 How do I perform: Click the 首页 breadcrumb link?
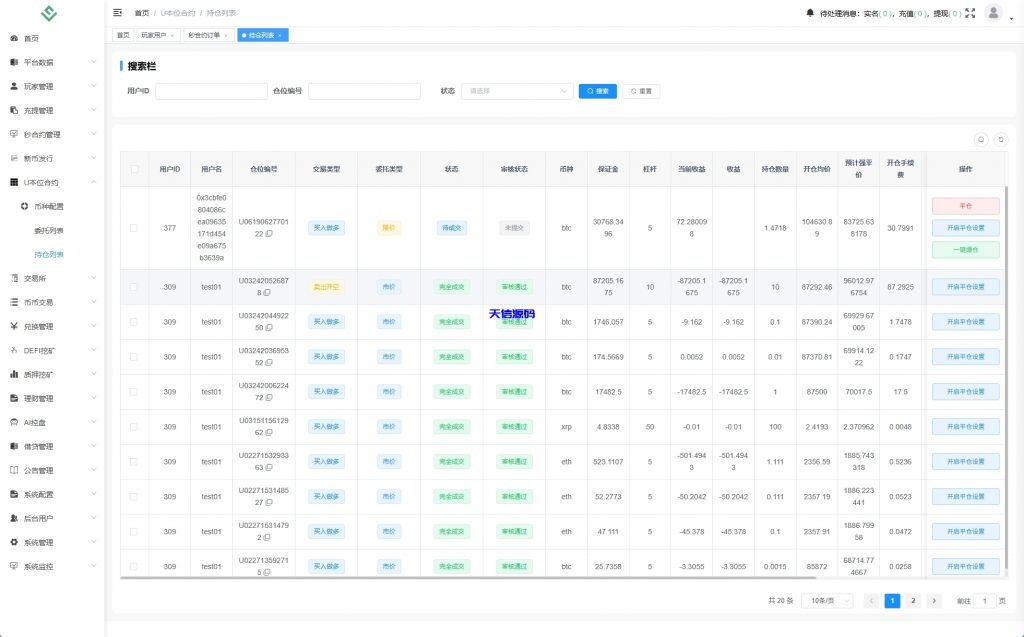tap(142, 13)
